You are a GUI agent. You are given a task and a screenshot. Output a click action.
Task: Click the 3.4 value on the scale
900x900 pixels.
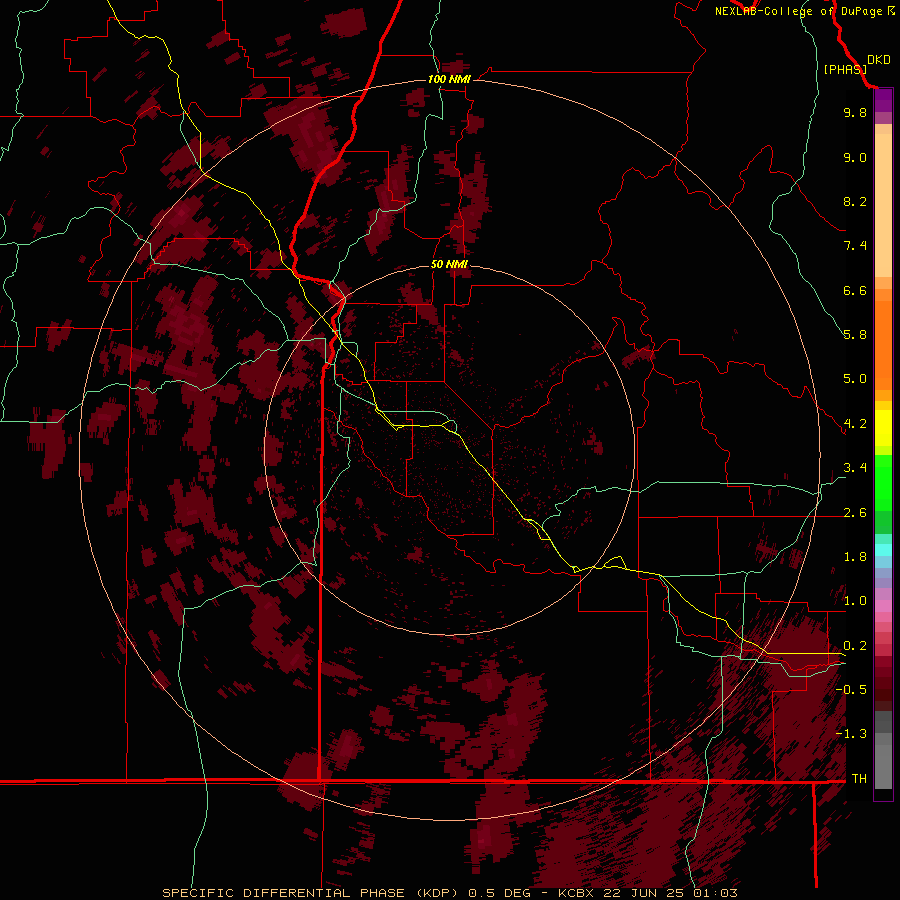pyautogui.click(x=855, y=468)
